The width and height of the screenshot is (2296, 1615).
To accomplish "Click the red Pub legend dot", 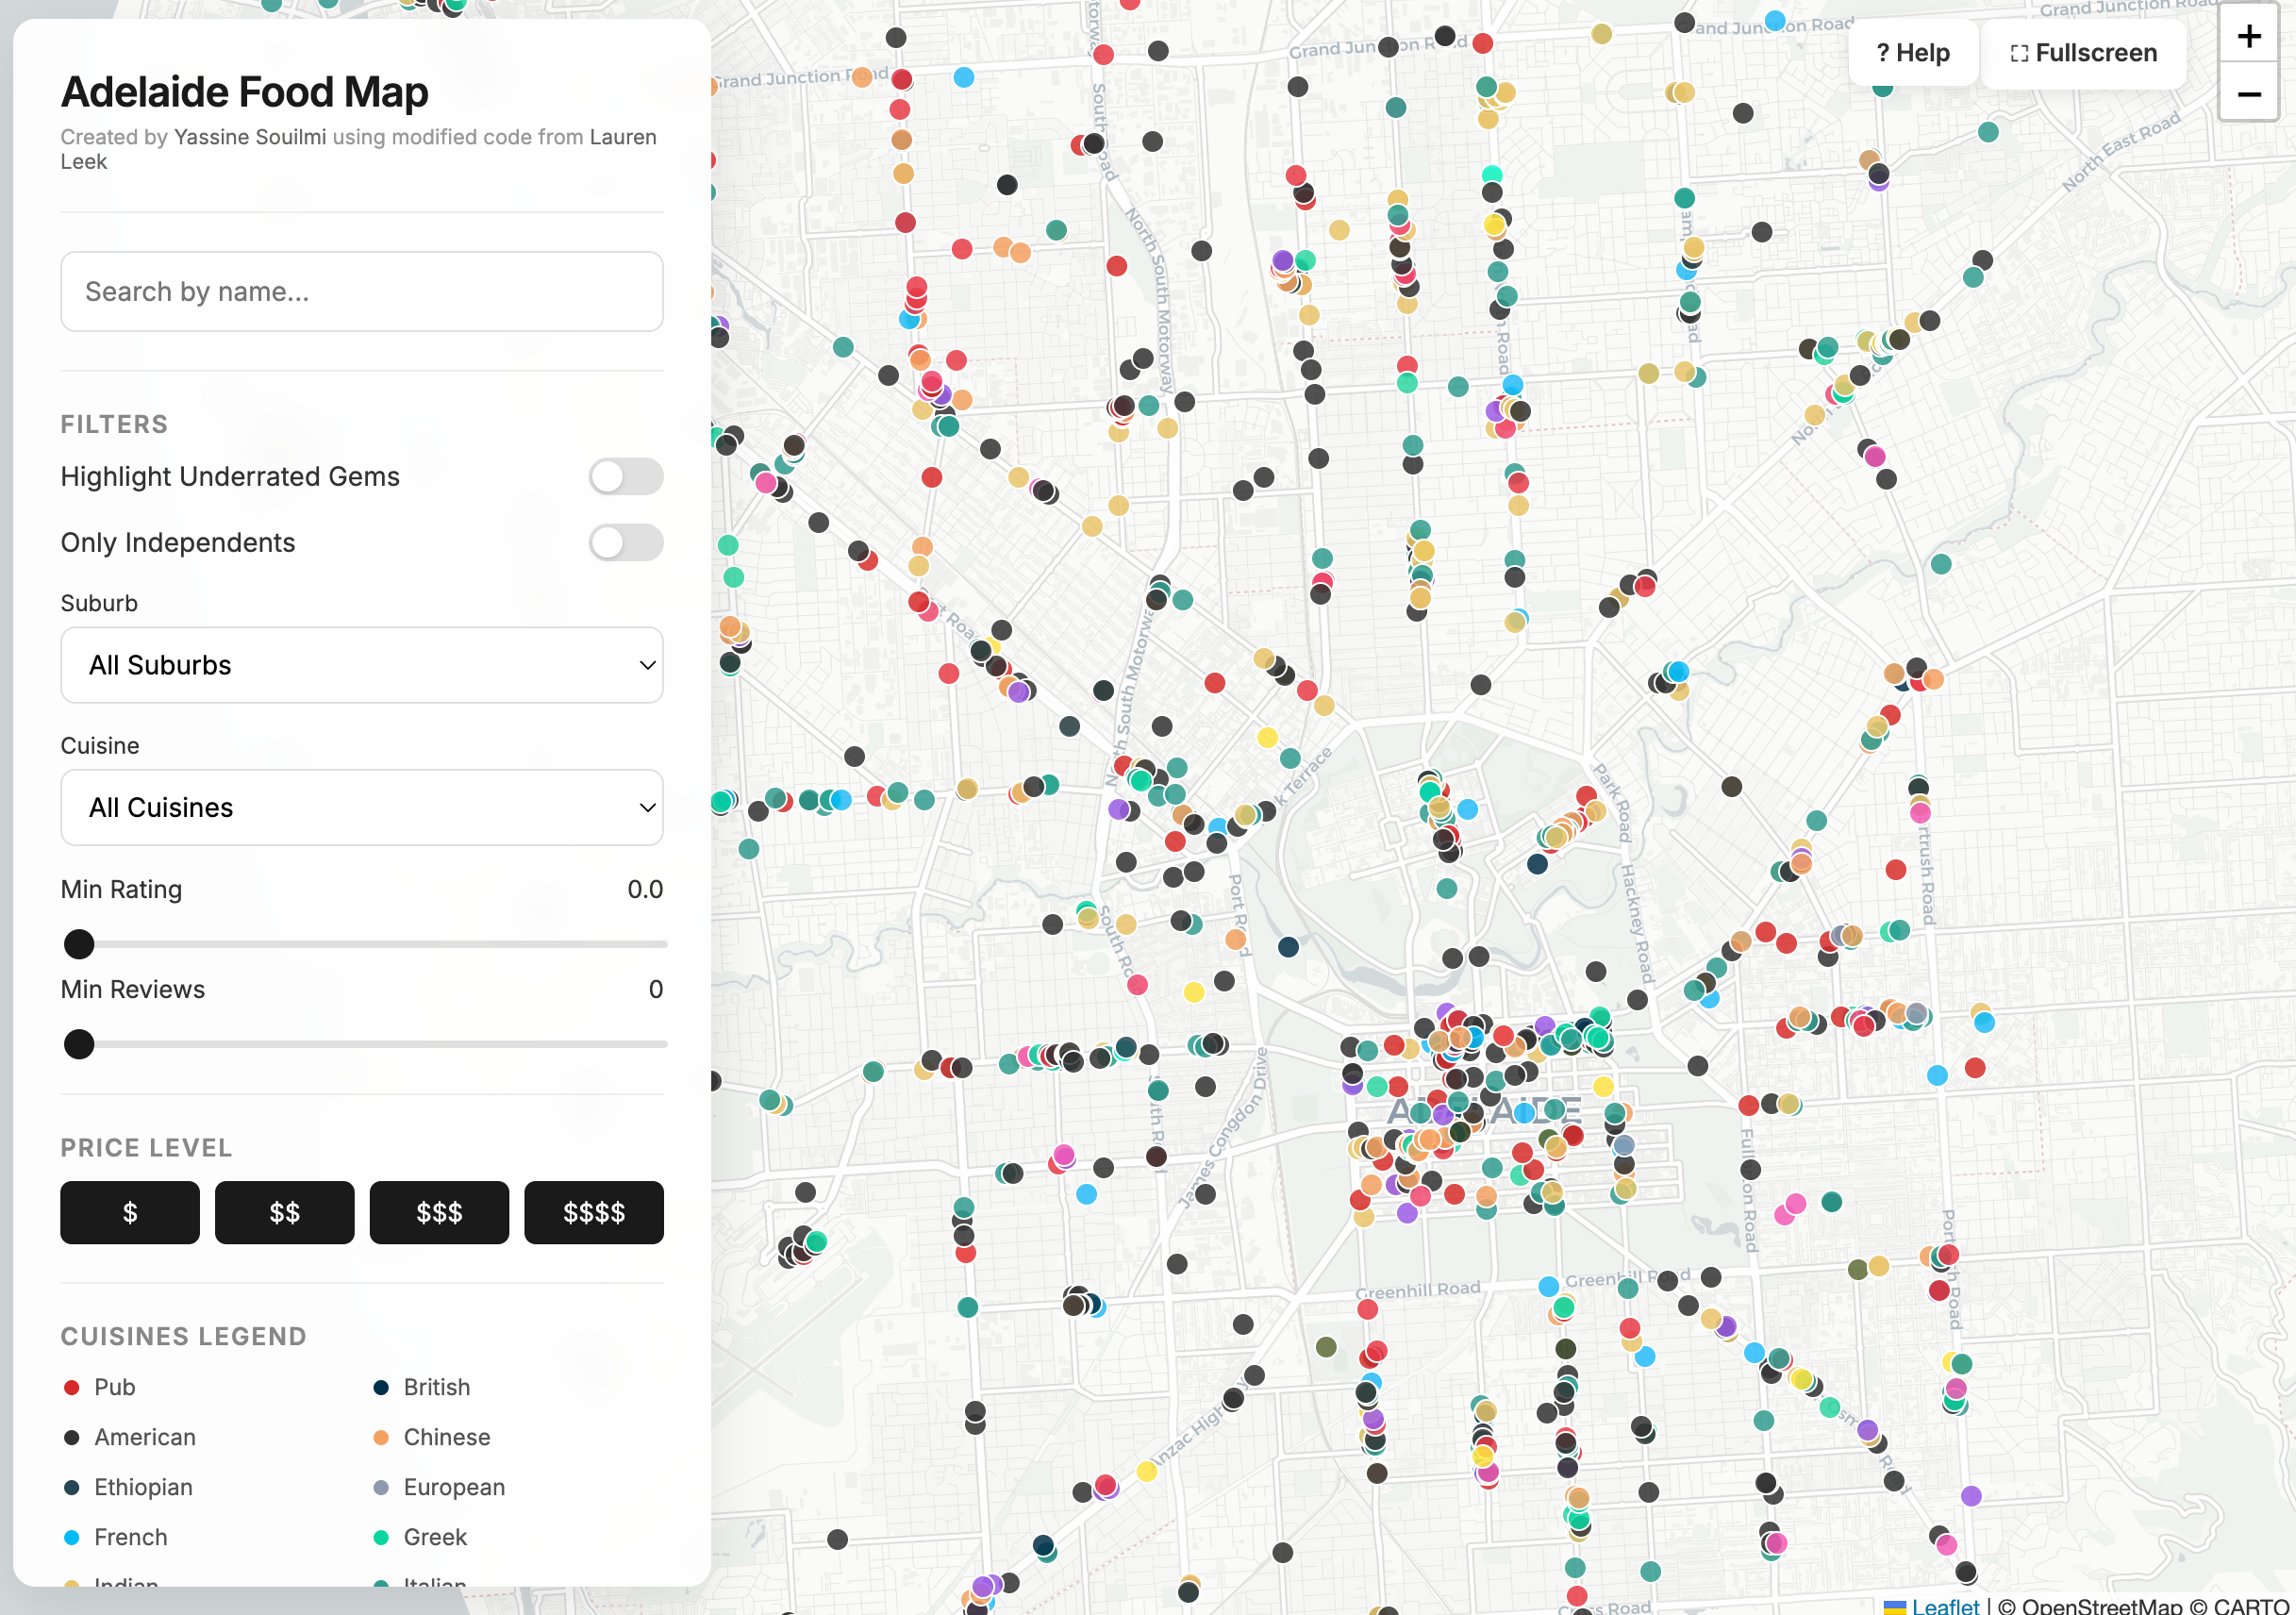I will click(x=71, y=1387).
